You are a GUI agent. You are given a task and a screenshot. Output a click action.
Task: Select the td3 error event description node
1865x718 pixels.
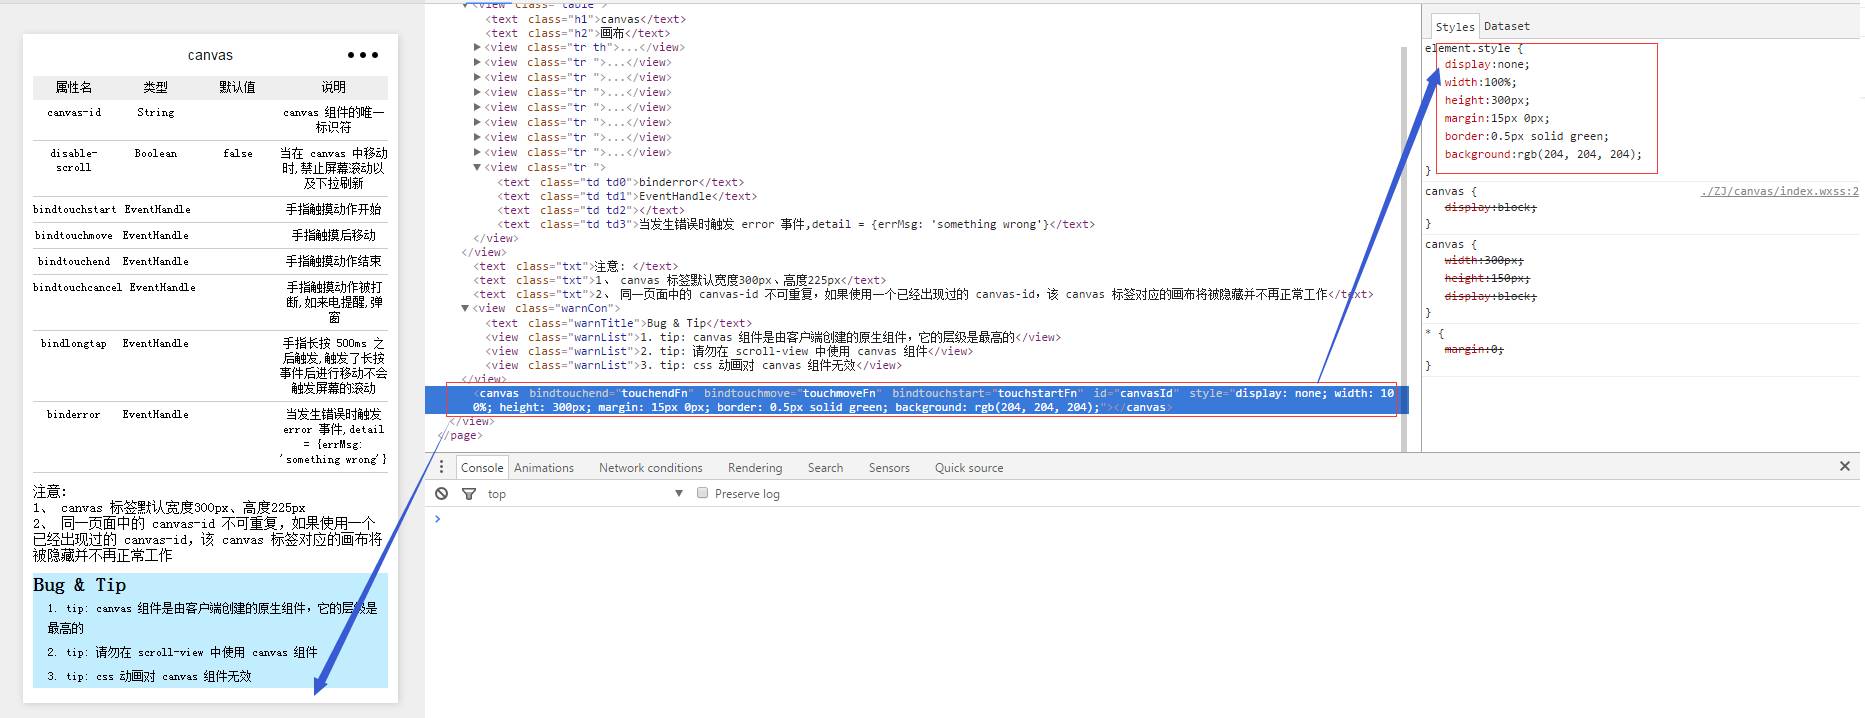pos(796,224)
